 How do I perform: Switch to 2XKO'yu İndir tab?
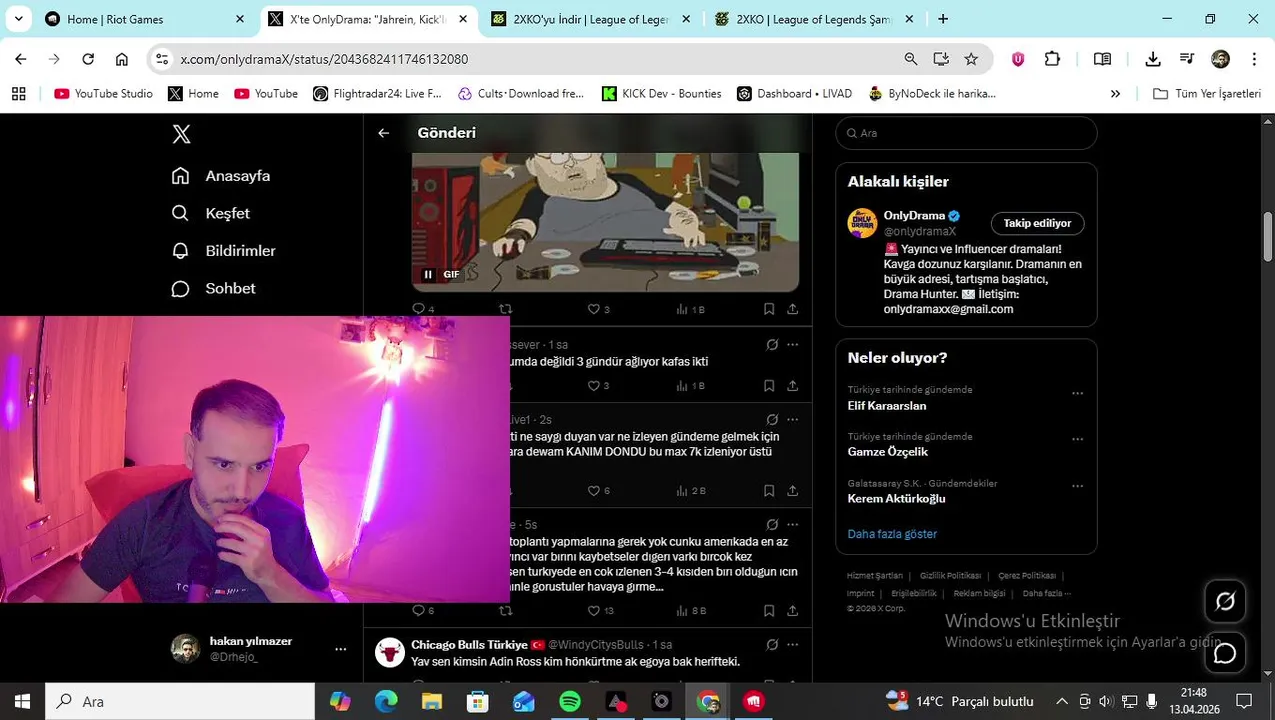click(588, 19)
